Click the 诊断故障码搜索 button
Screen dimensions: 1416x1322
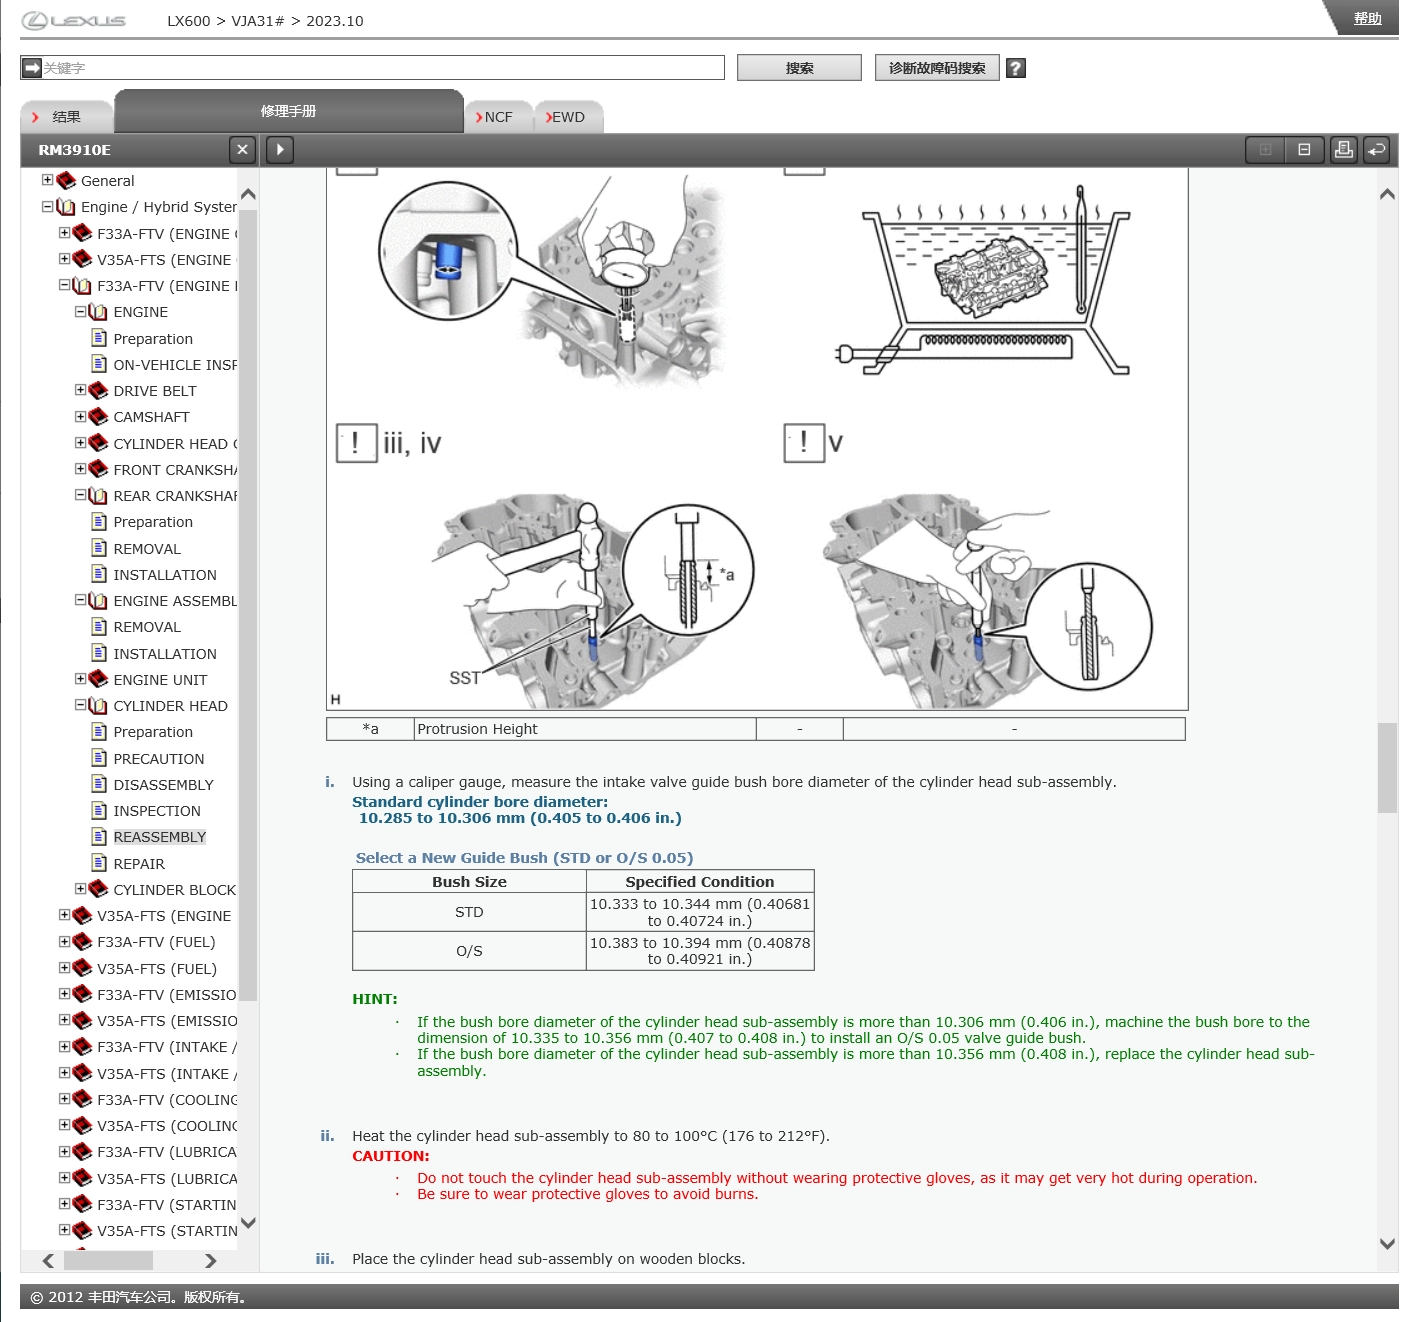(x=936, y=68)
